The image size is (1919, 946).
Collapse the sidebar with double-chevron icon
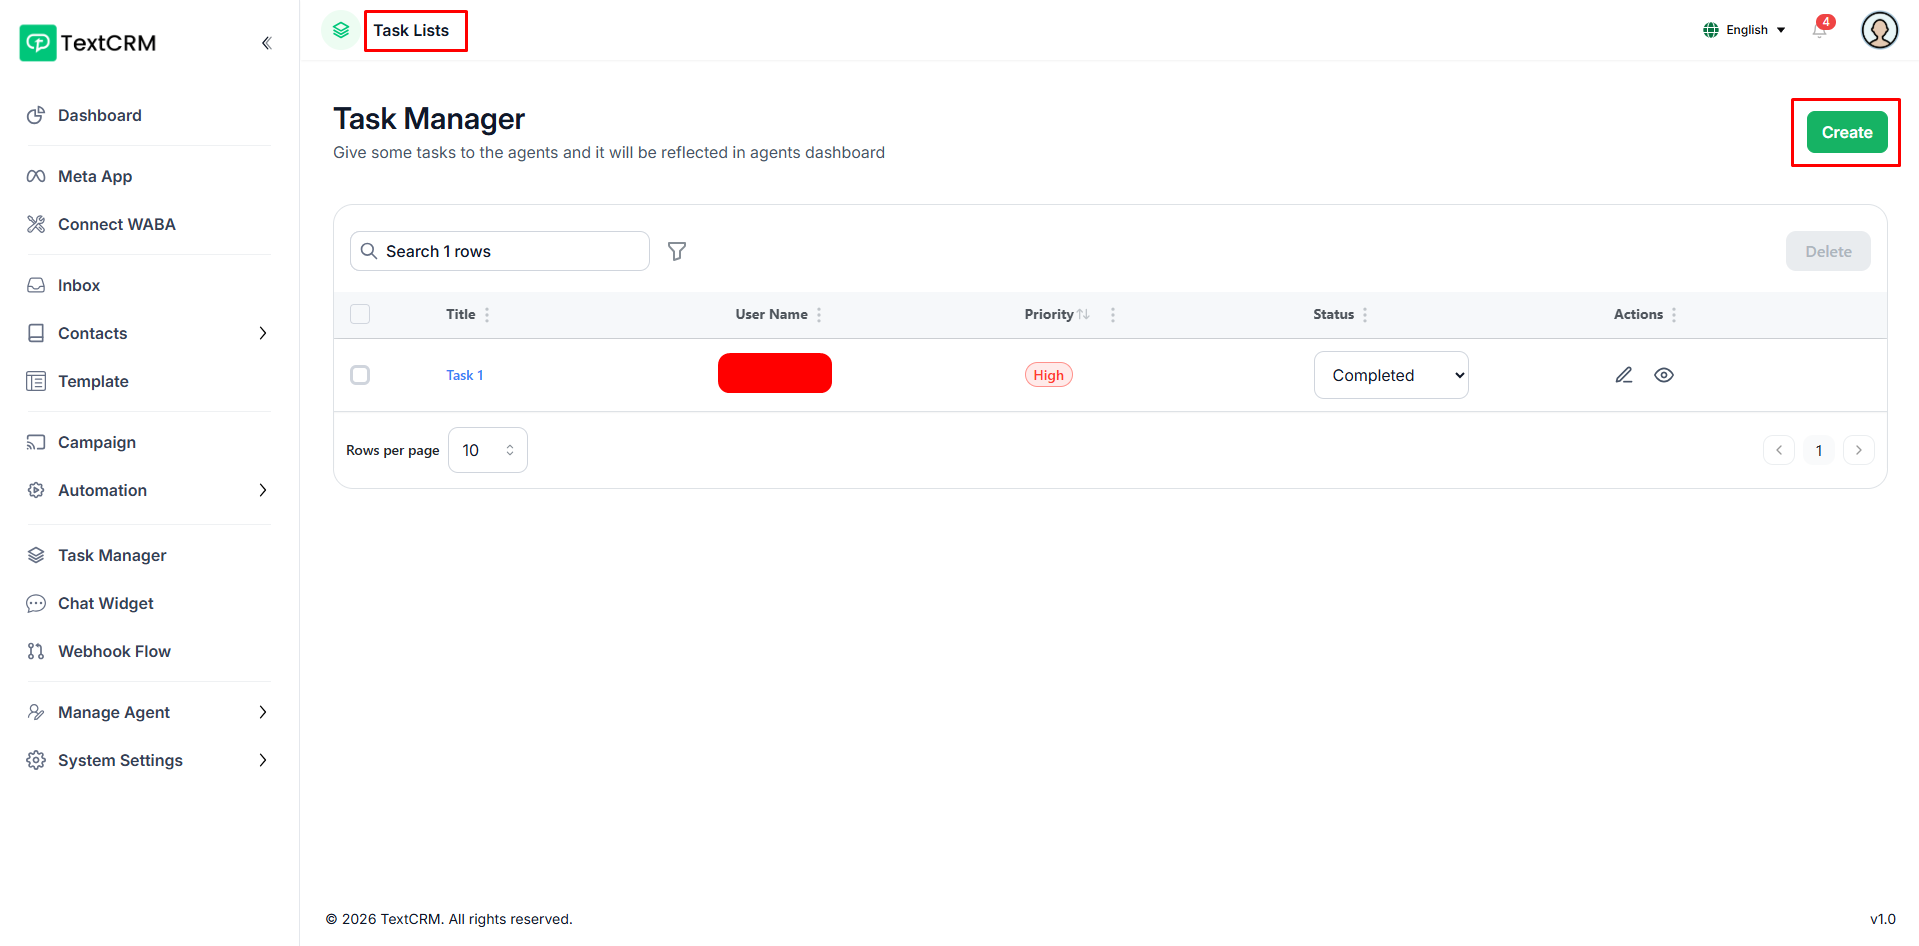[x=266, y=43]
